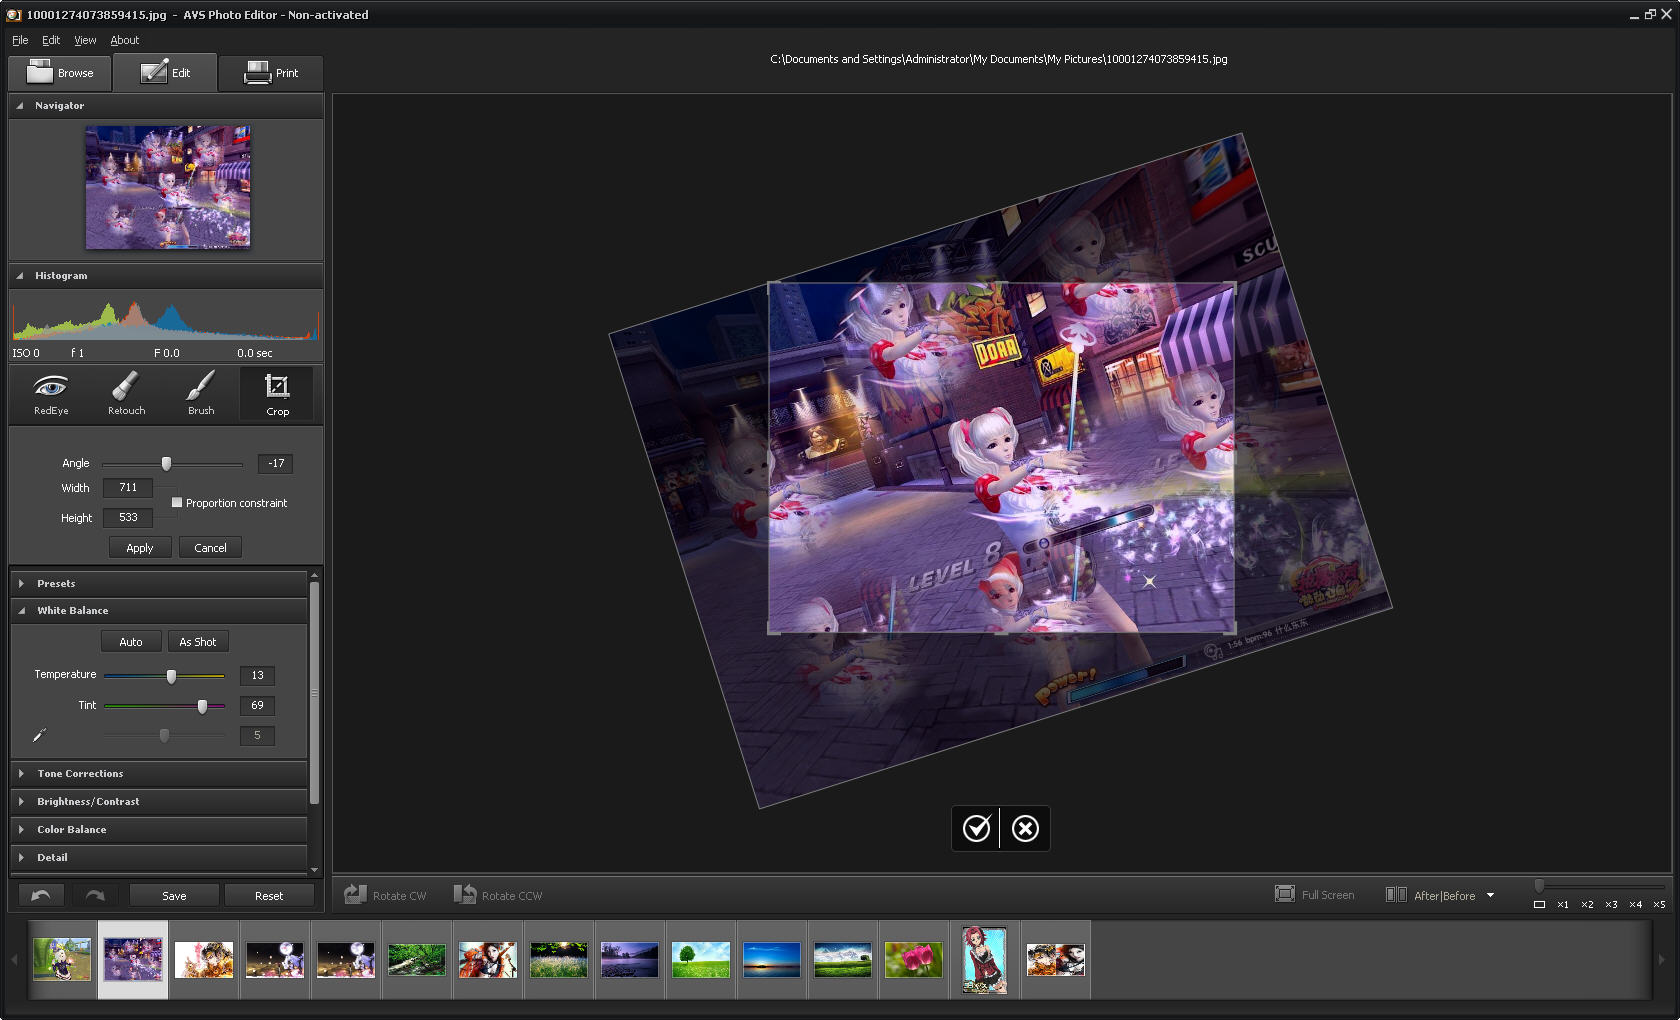Screen dimensions: 1680x1020
Task: Select the tall portrait anime girl thumbnail
Action: point(985,960)
